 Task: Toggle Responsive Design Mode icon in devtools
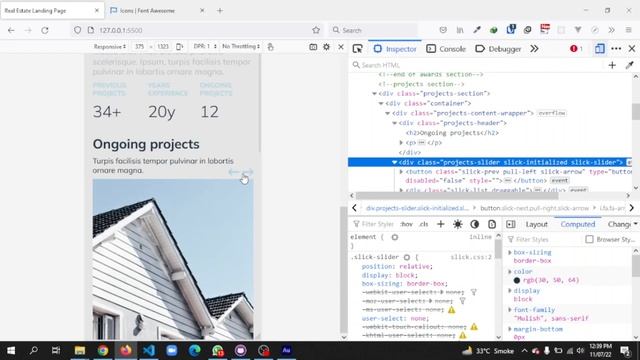click(x=600, y=49)
